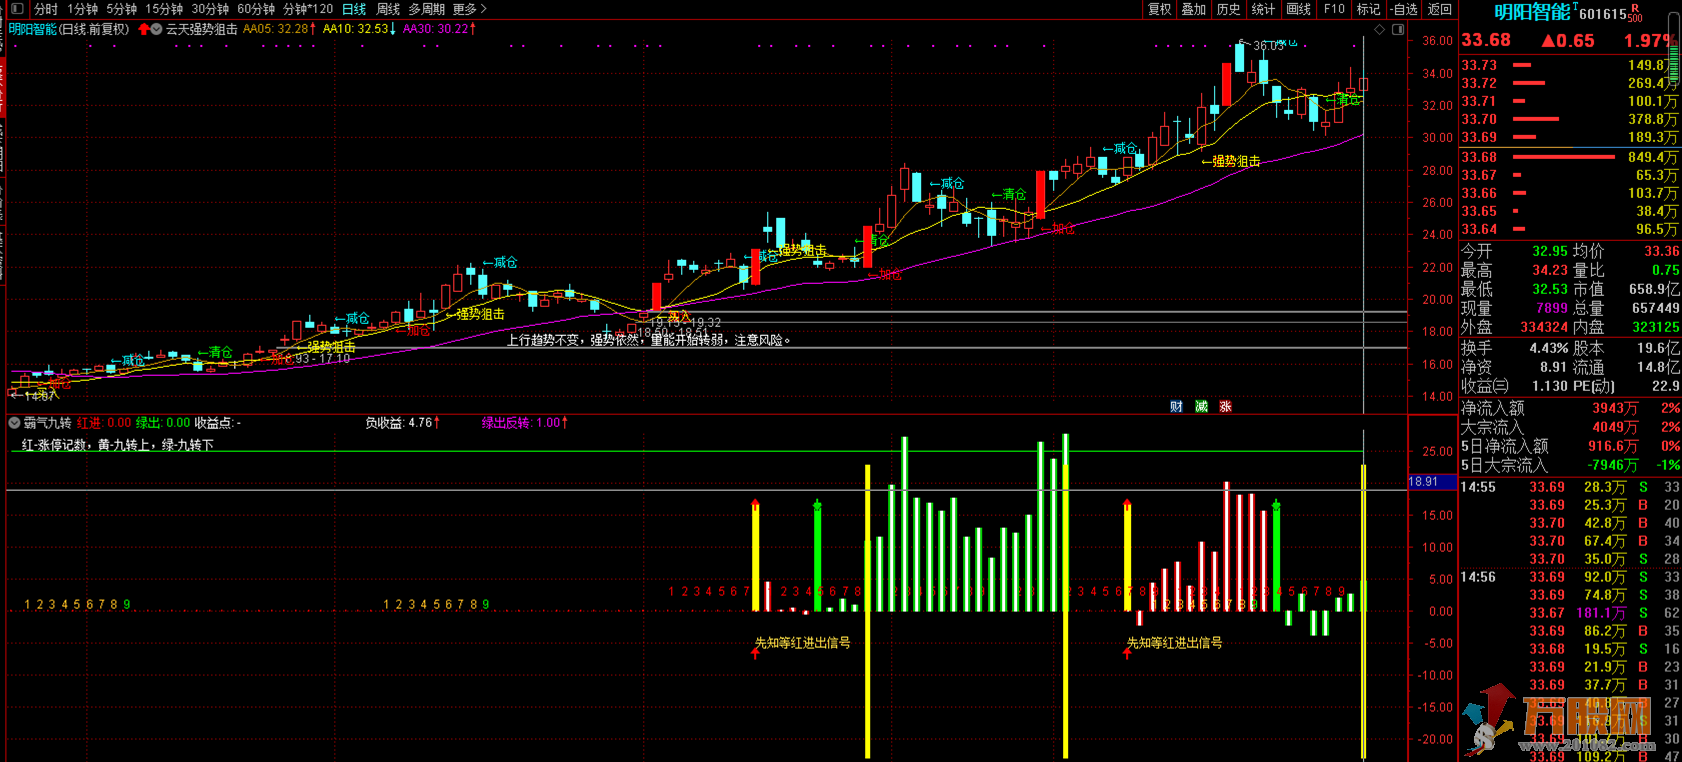Select the 分钟*120 period tab

[308, 9]
